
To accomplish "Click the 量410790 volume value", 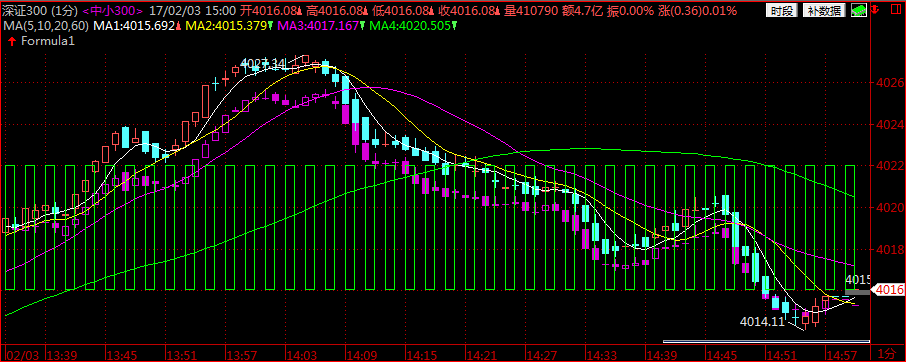I will point(532,10).
